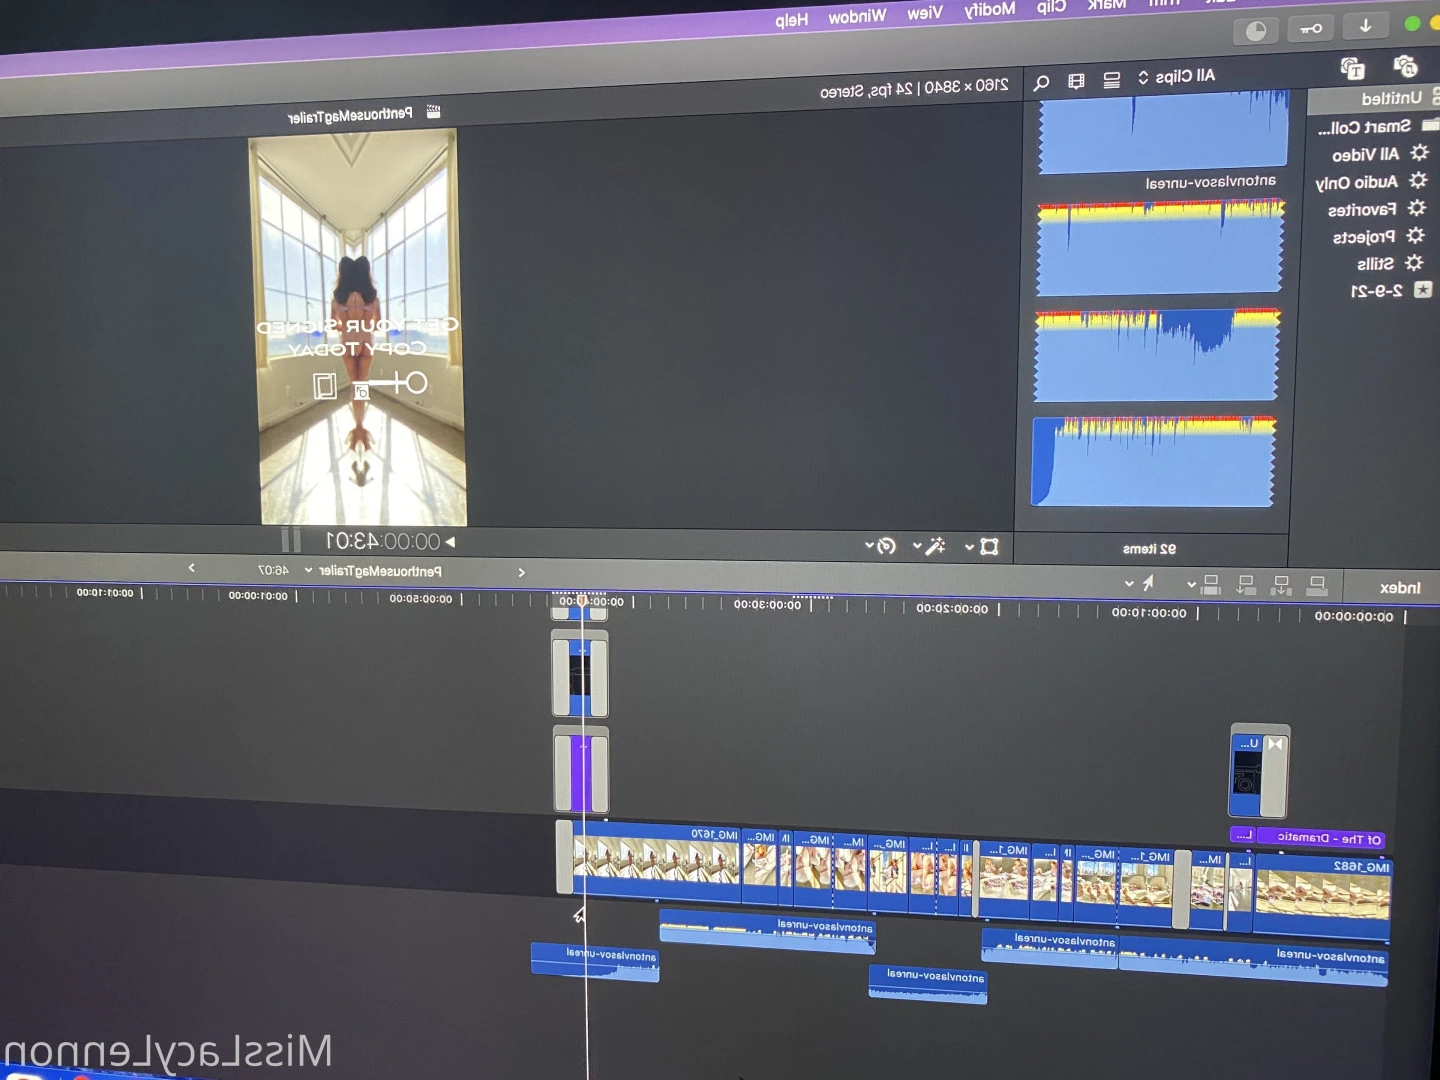Click the 92 items count text
Viewport: 1440px width, 1080px height.
(1149, 548)
